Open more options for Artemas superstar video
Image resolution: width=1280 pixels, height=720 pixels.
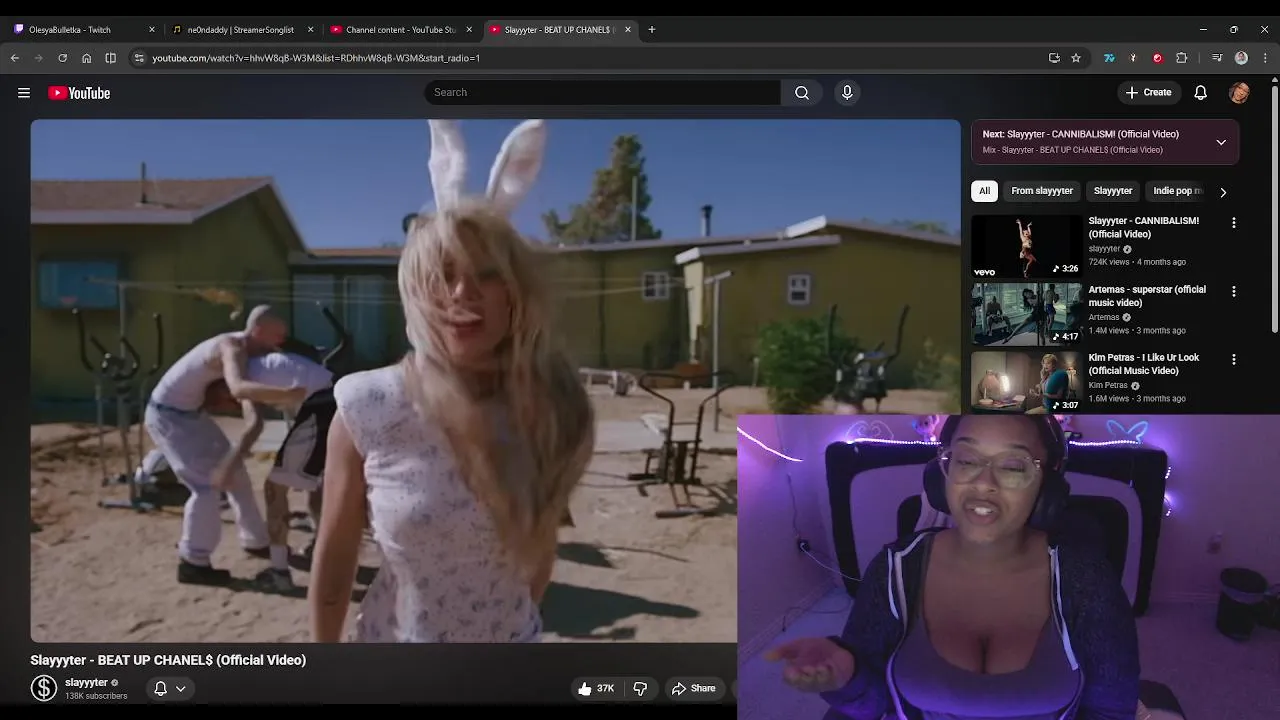tap(1233, 291)
